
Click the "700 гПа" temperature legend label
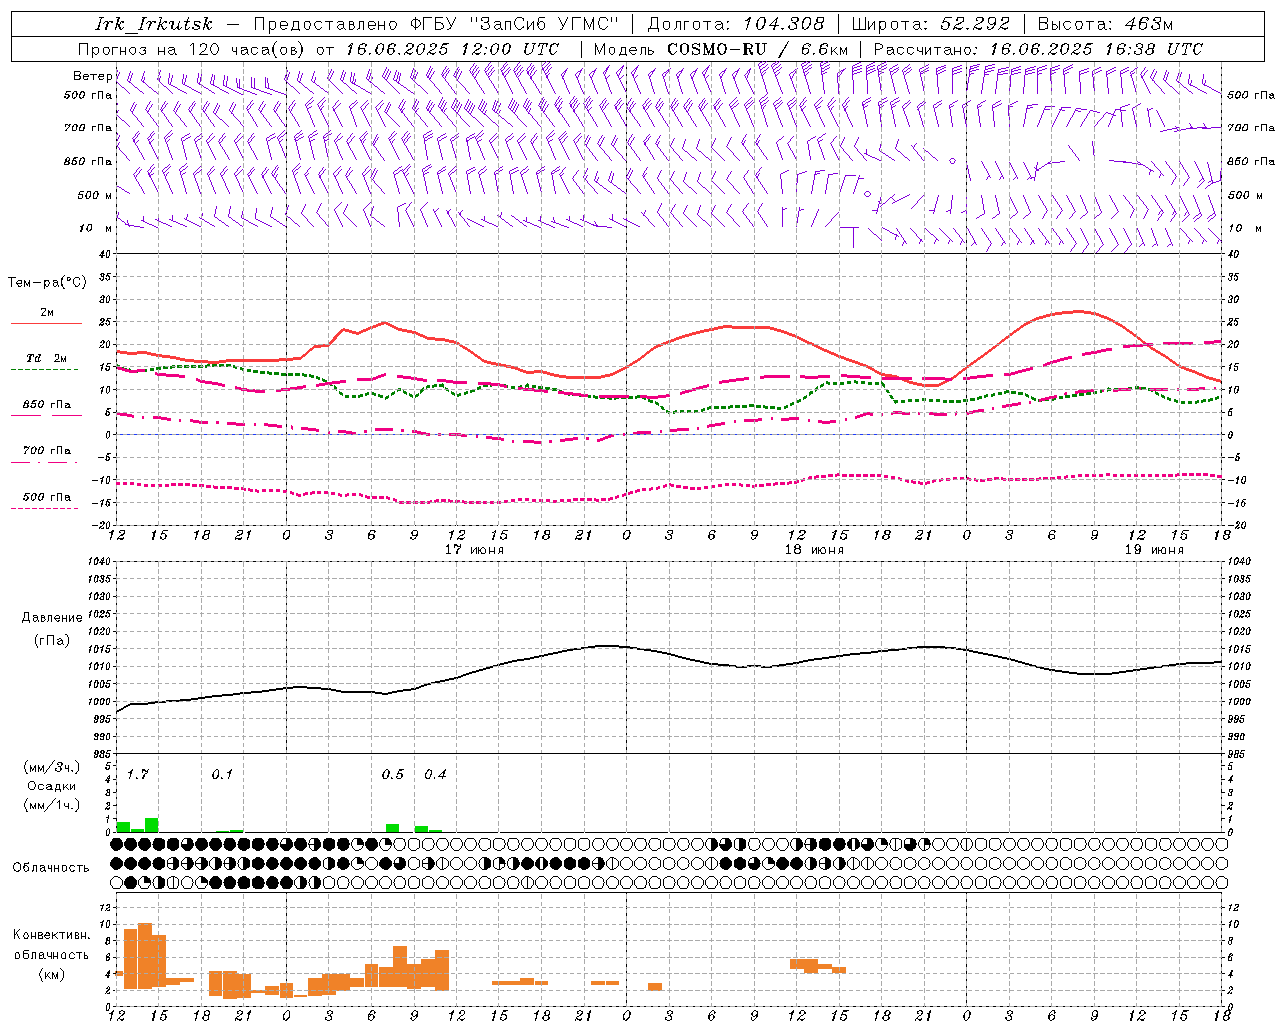[x=47, y=451]
